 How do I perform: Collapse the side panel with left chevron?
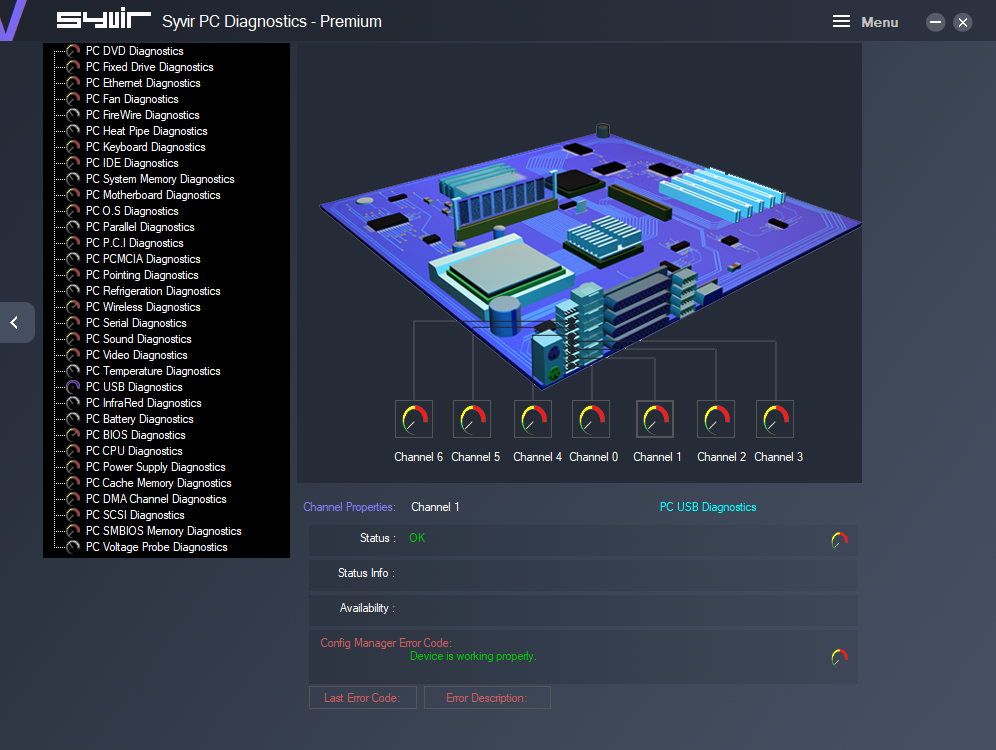[x=17, y=323]
